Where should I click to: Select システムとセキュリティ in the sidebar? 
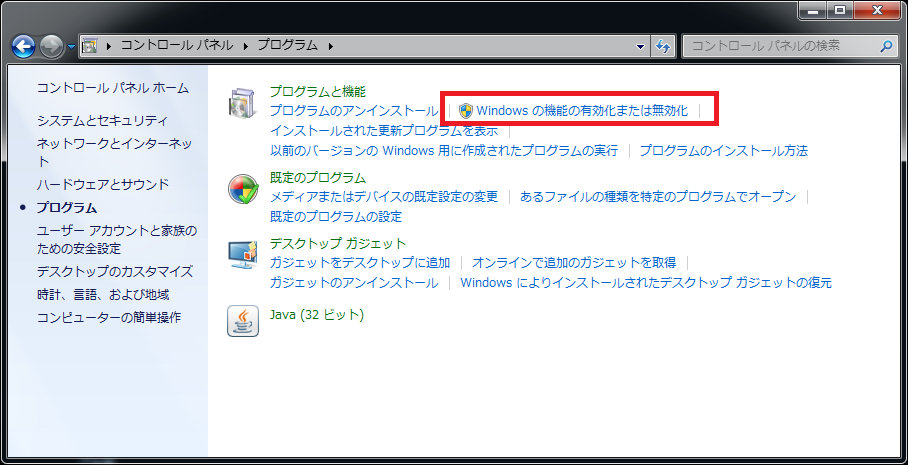pos(103,120)
